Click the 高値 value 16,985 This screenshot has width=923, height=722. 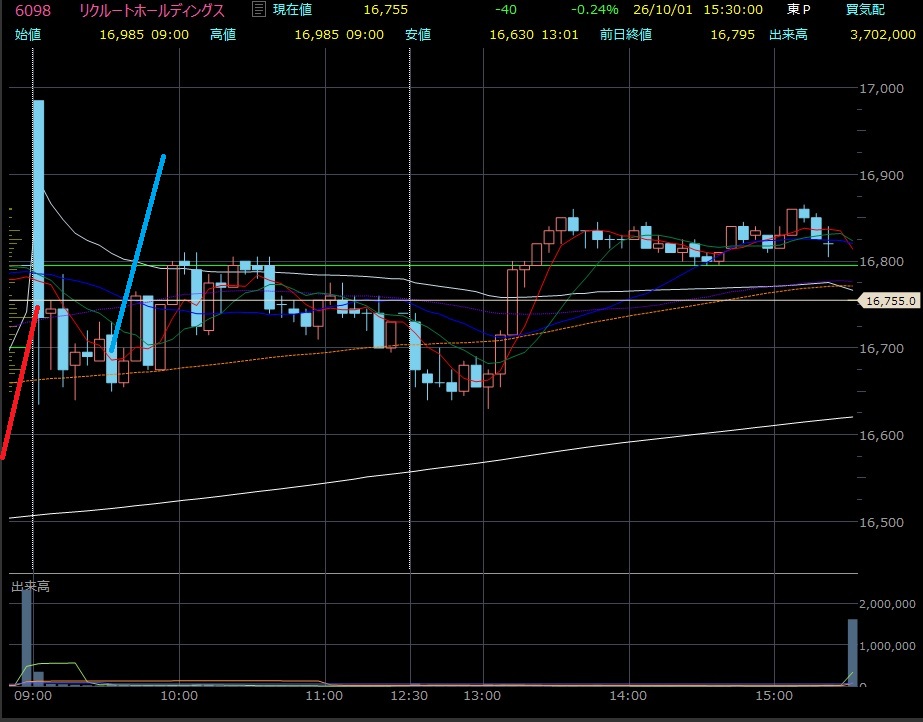316,35
